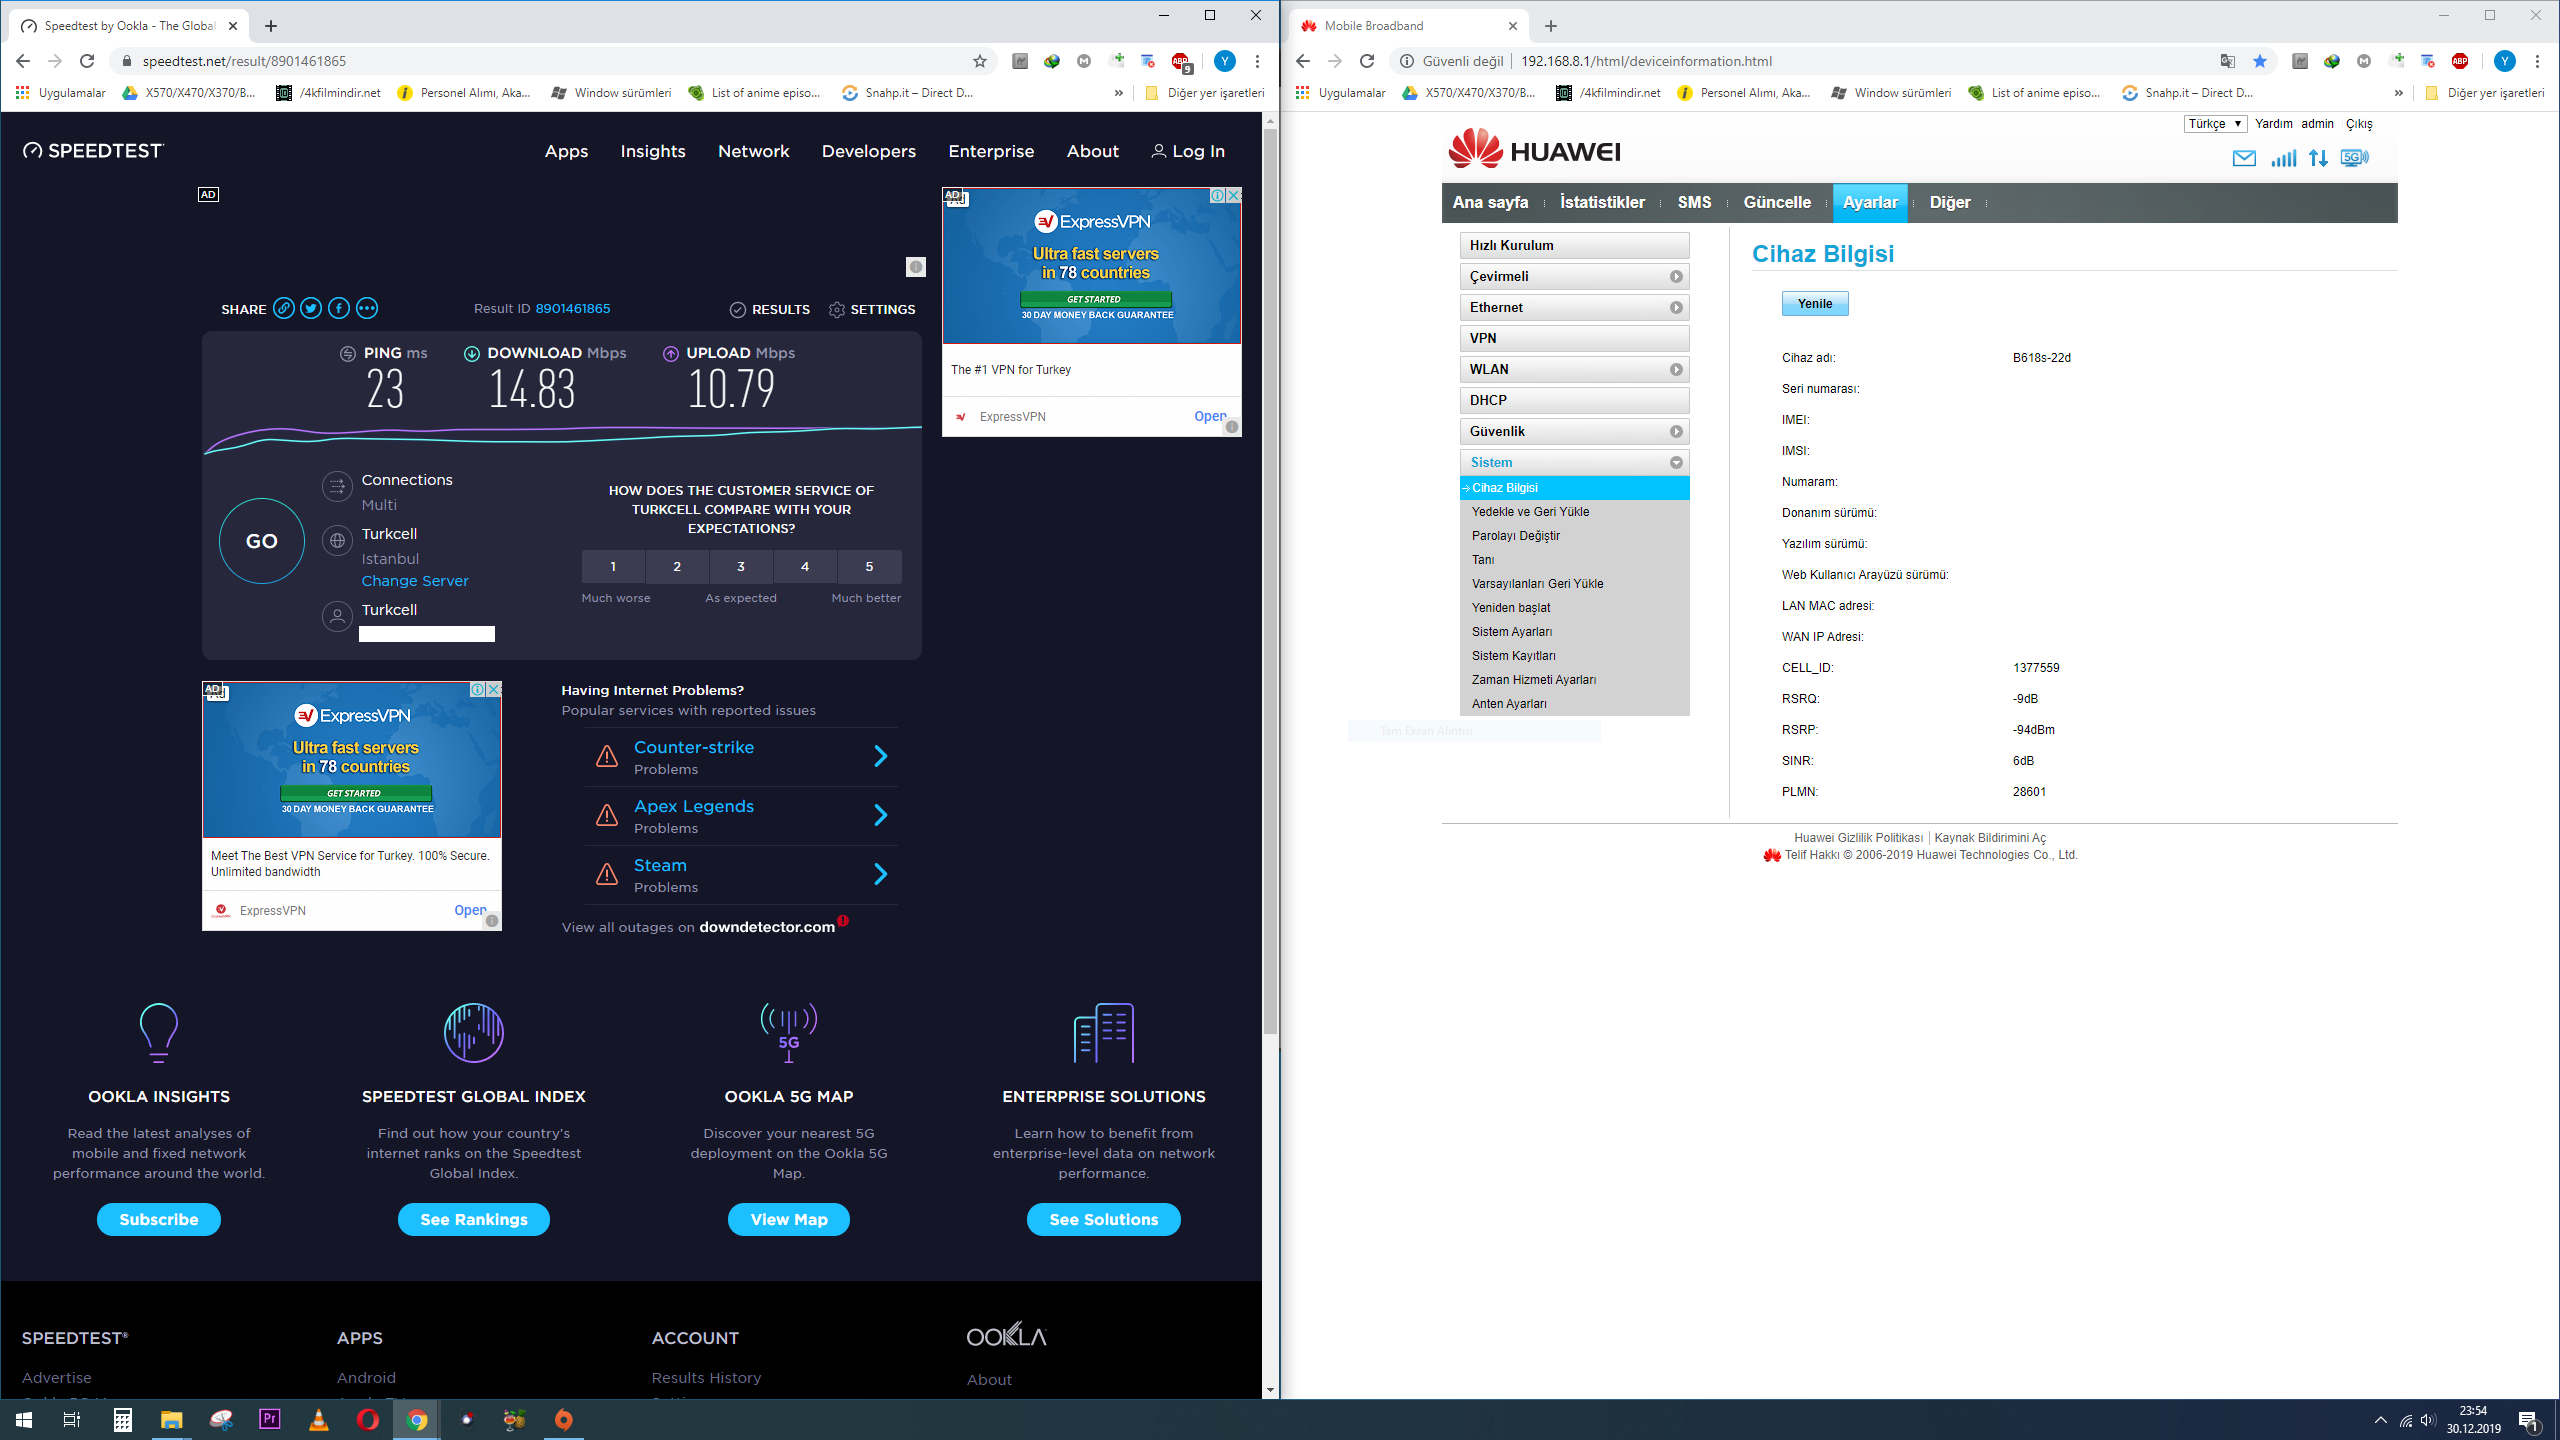The height and width of the screenshot is (1440, 2560).
Task: Click Çıkış logout link on Huawei
Action: click(x=2359, y=124)
